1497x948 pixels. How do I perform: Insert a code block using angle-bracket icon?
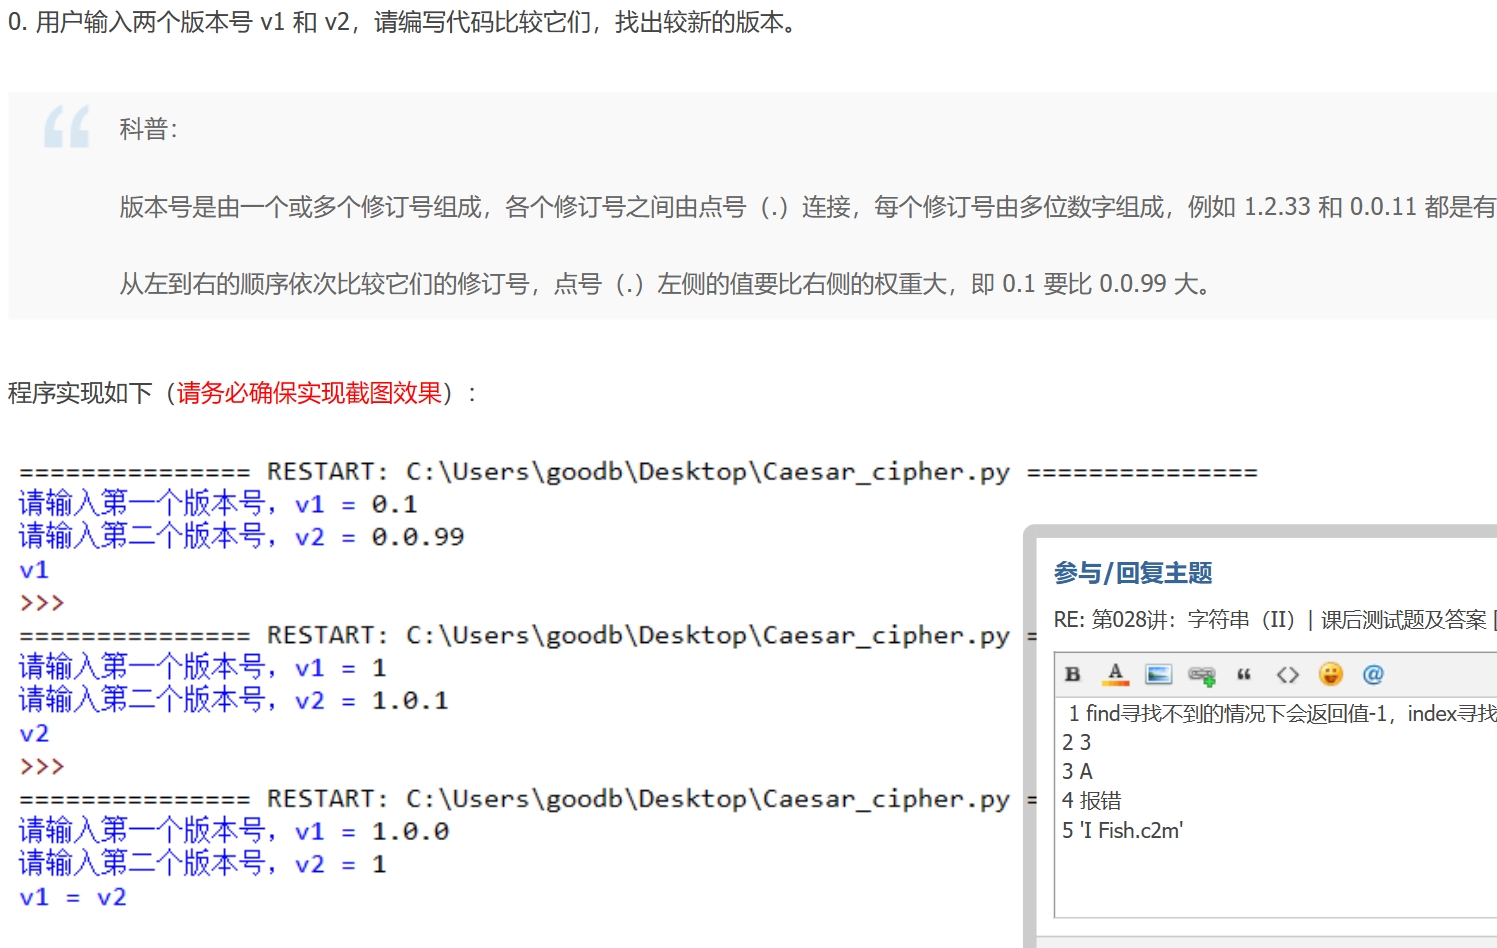(x=1288, y=675)
